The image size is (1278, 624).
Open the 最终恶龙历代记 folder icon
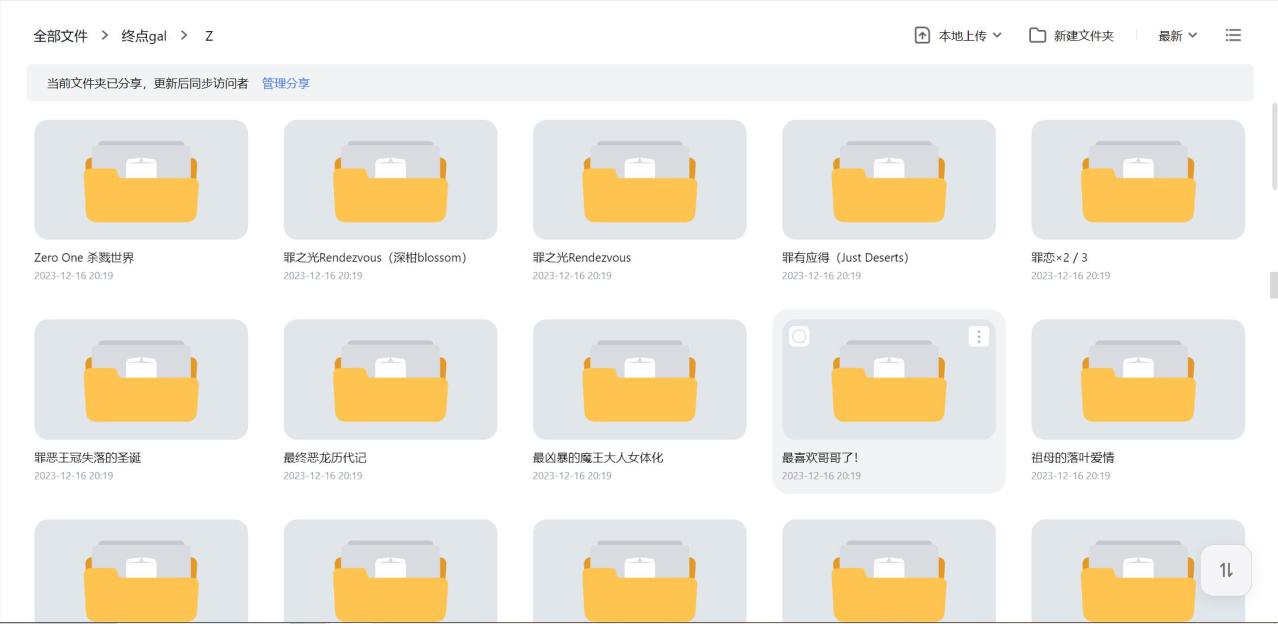[x=390, y=380]
